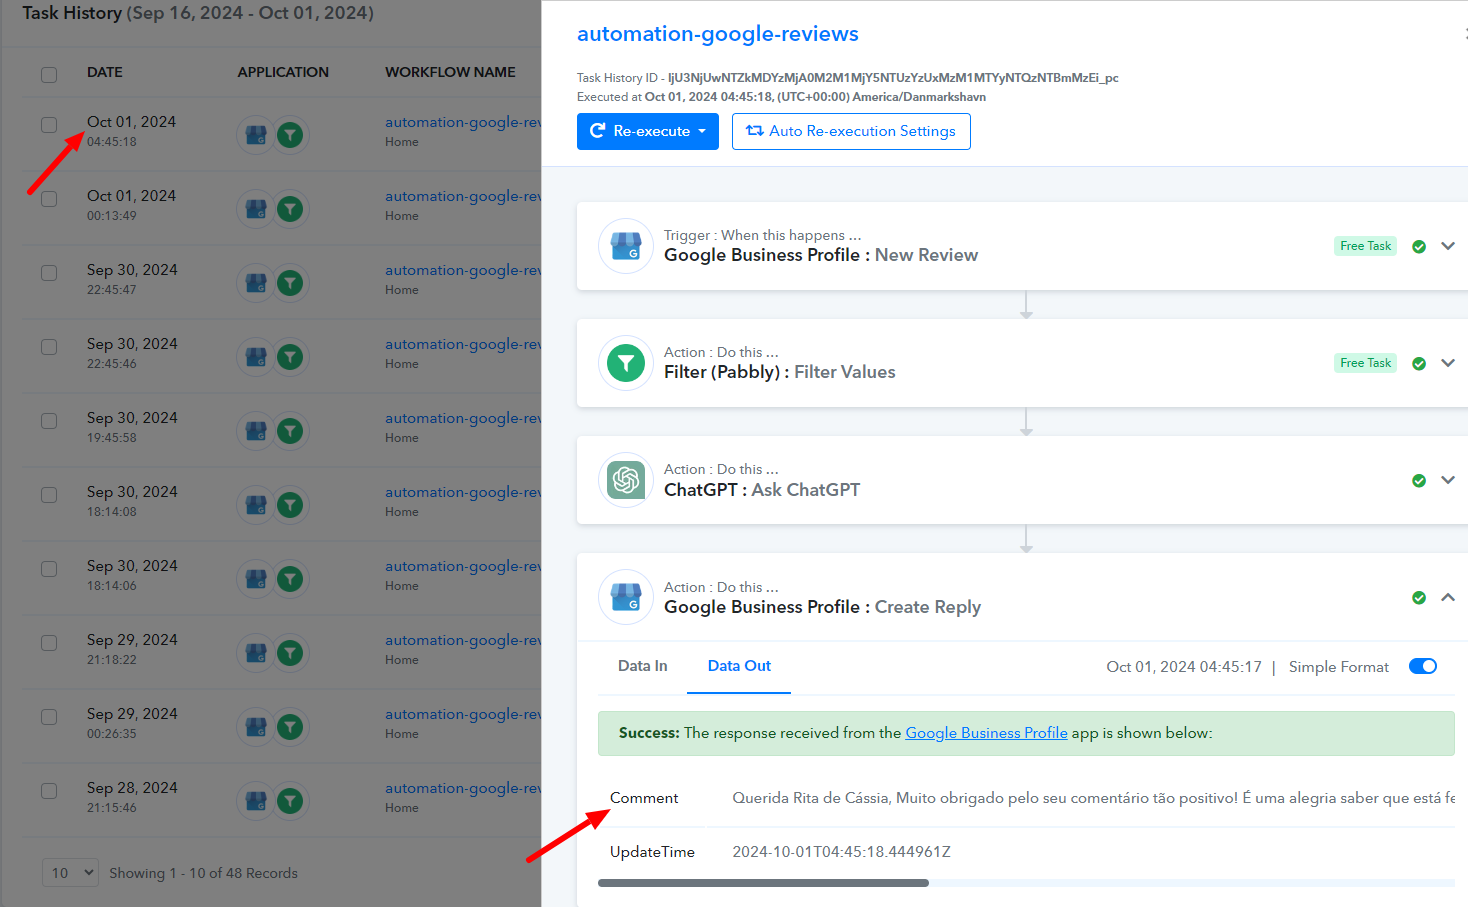This screenshot has width=1468, height=907.
Task: Open the Re-execute dropdown button
Action: pyautogui.click(x=648, y=131)
